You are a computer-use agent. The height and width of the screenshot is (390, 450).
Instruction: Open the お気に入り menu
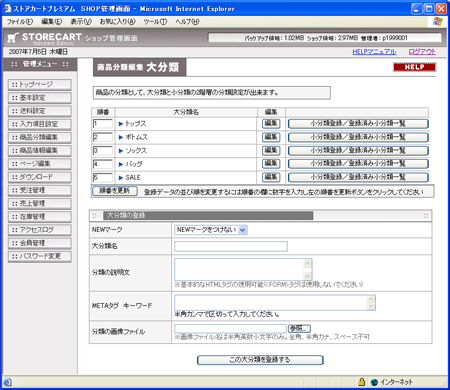[118, 22]
